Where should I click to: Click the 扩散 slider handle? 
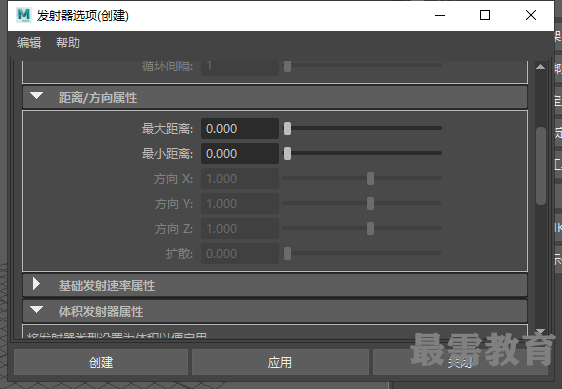[287, 253]
